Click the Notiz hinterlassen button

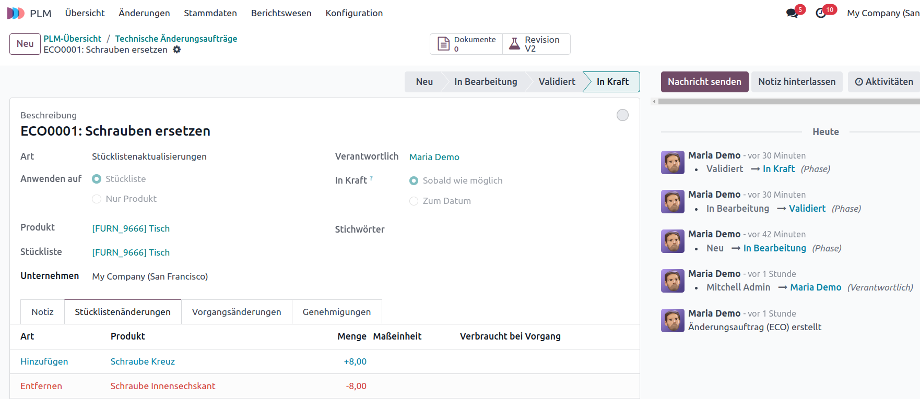point(797,82)
